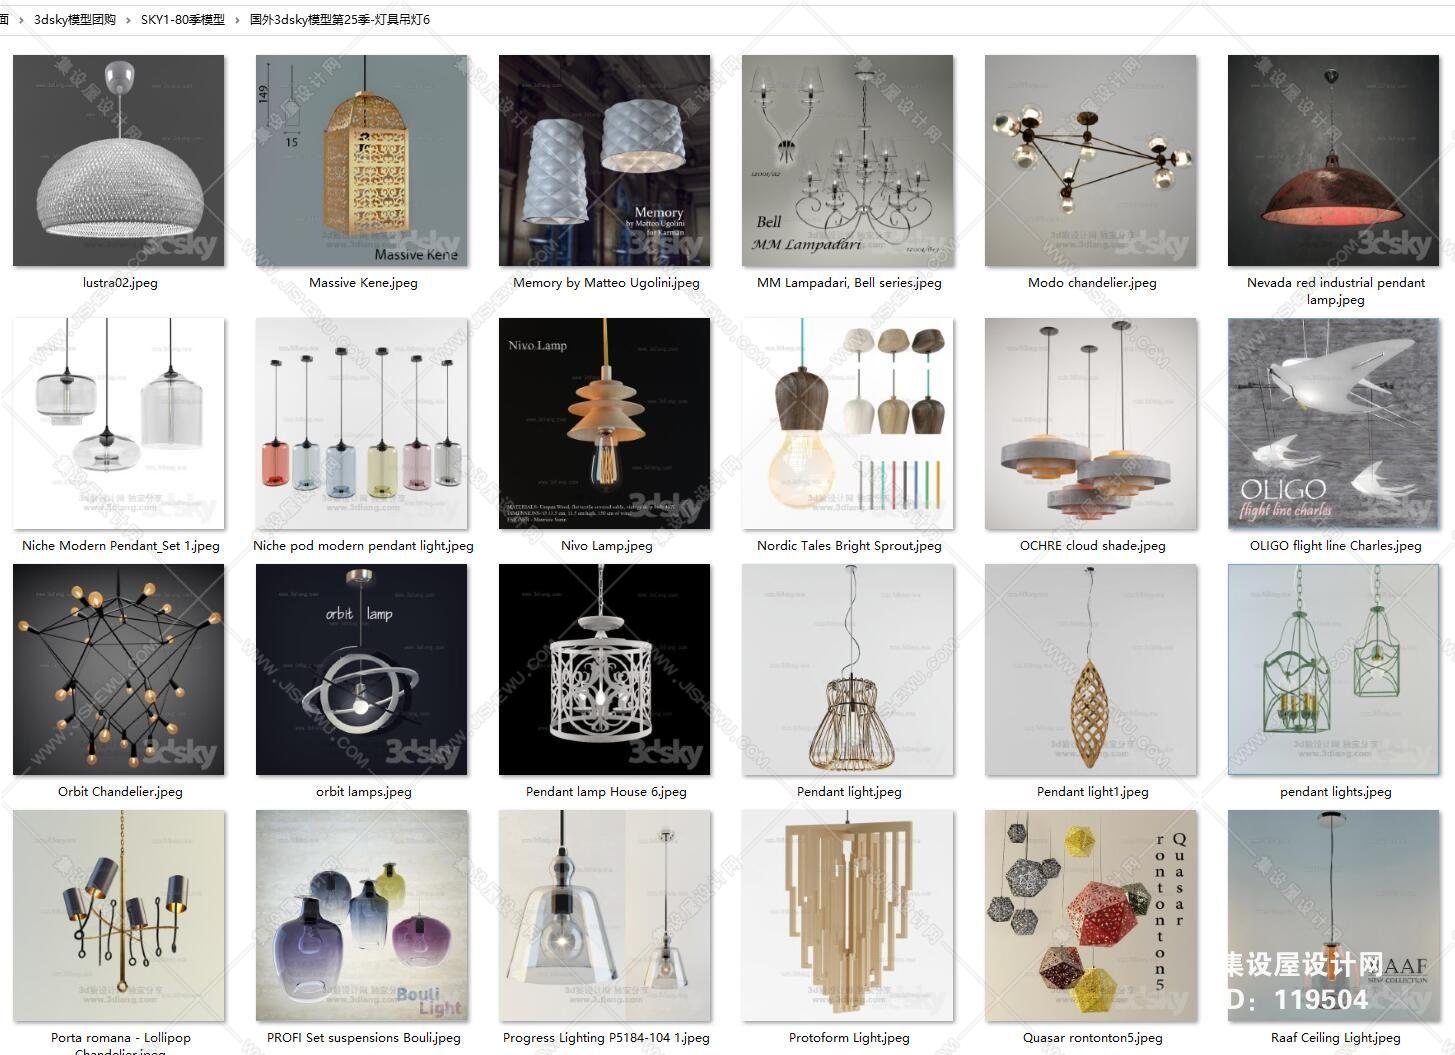Select Pendant lamp House 6.jpeg file
1455x1055 pixels.
coord(605,669)
